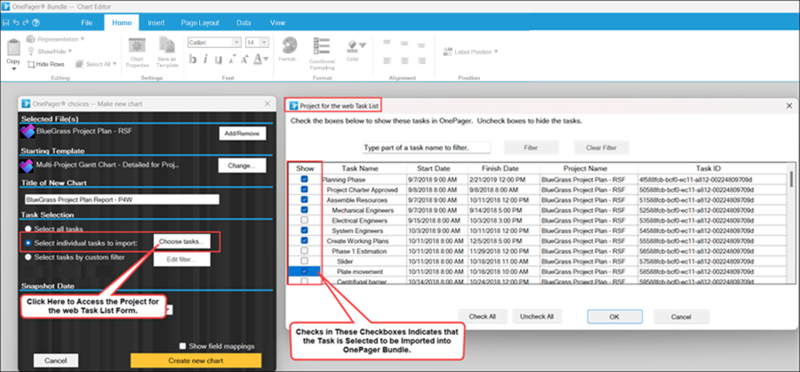The width and height of the screenshot is (800, 372).
Task: Click the Change... template button
Action: click(x=242, y=166)
